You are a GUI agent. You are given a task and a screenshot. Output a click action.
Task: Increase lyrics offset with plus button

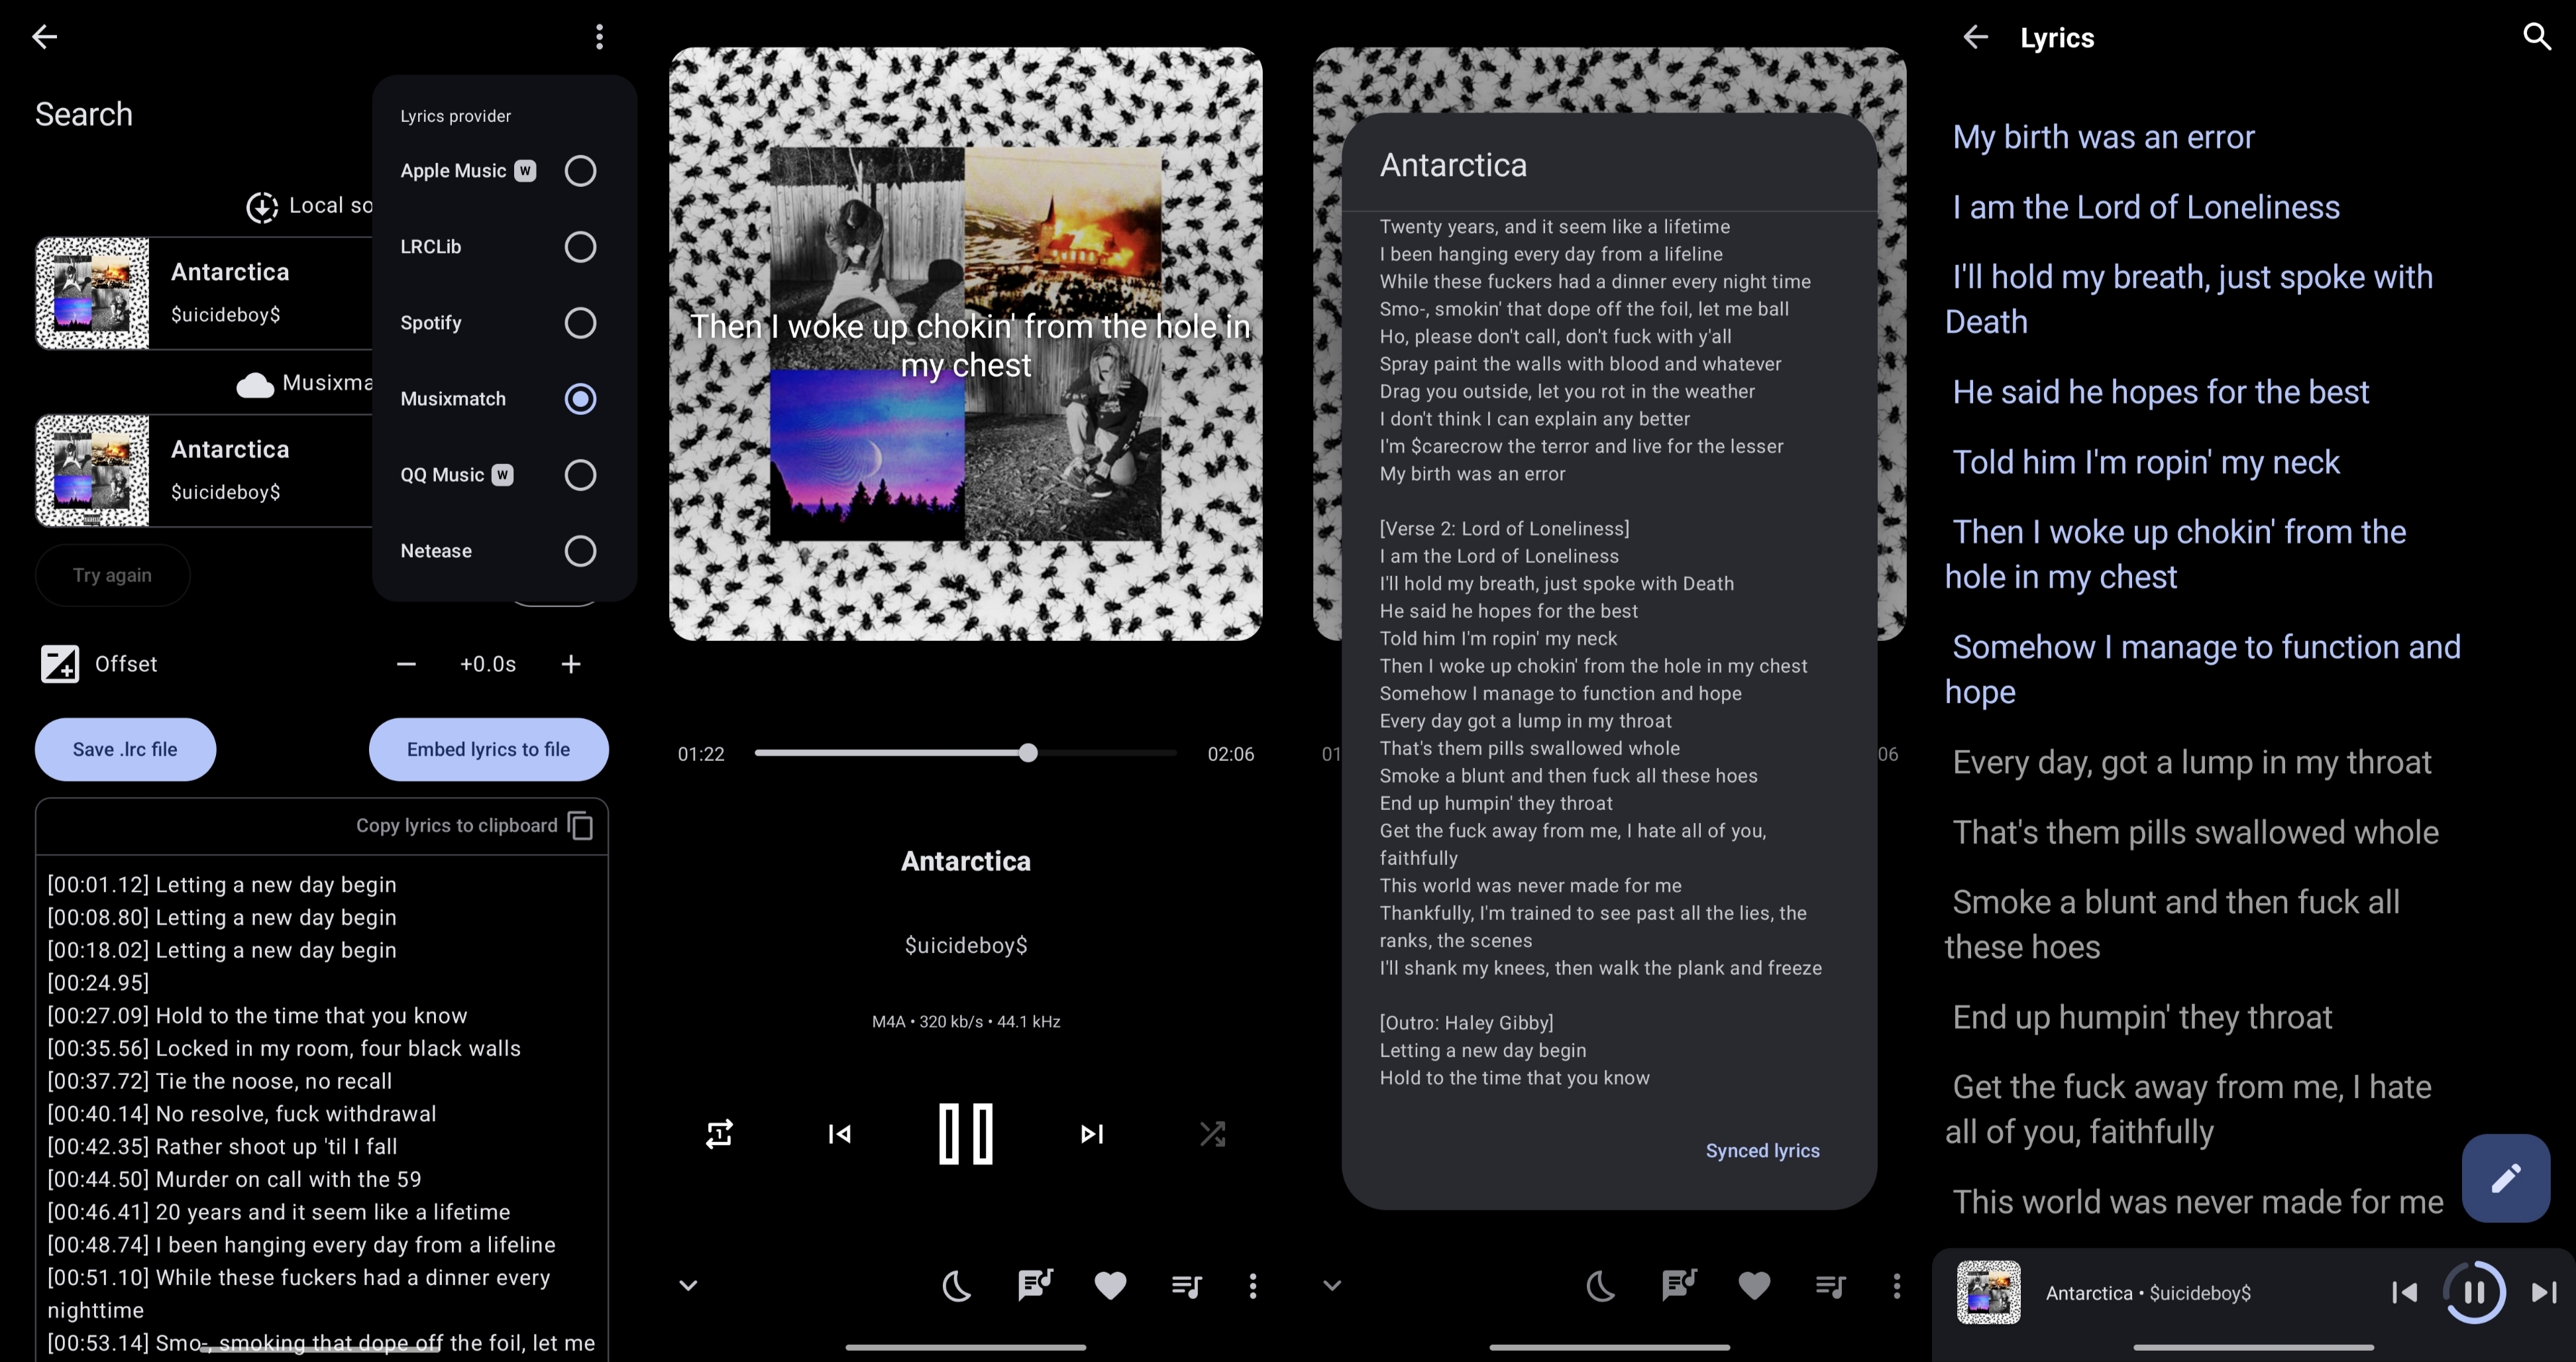pyautogui.click(x=571, y=664)
